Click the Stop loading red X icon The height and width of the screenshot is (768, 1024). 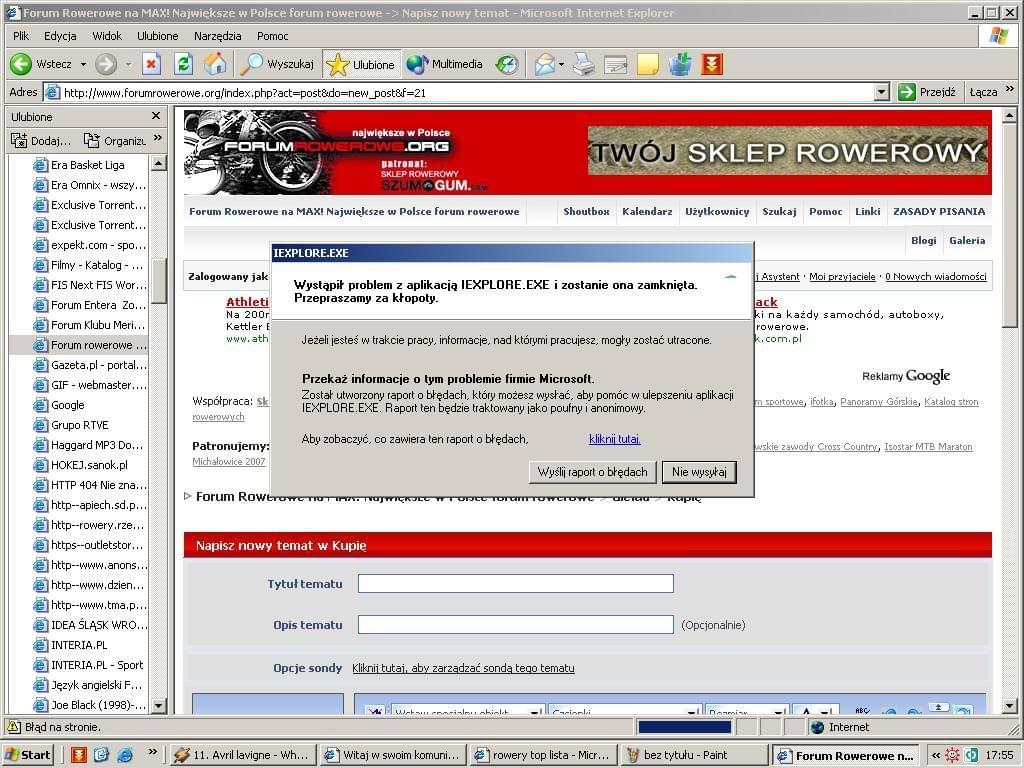(152, 64)
